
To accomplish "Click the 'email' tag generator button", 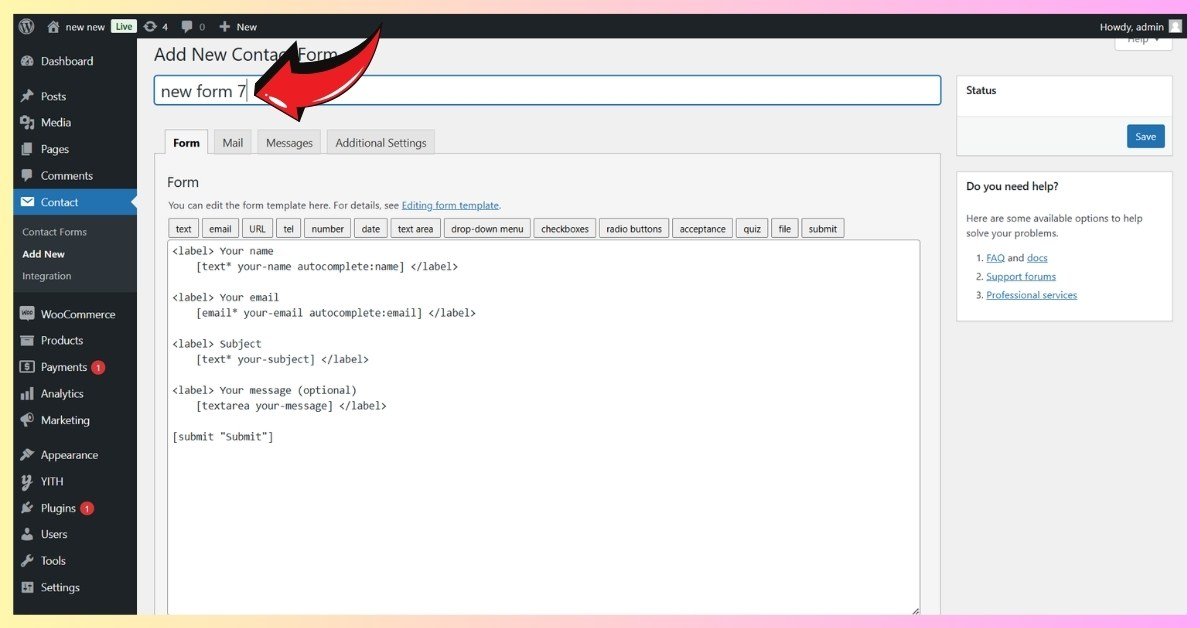I will (x=220, y=229).
